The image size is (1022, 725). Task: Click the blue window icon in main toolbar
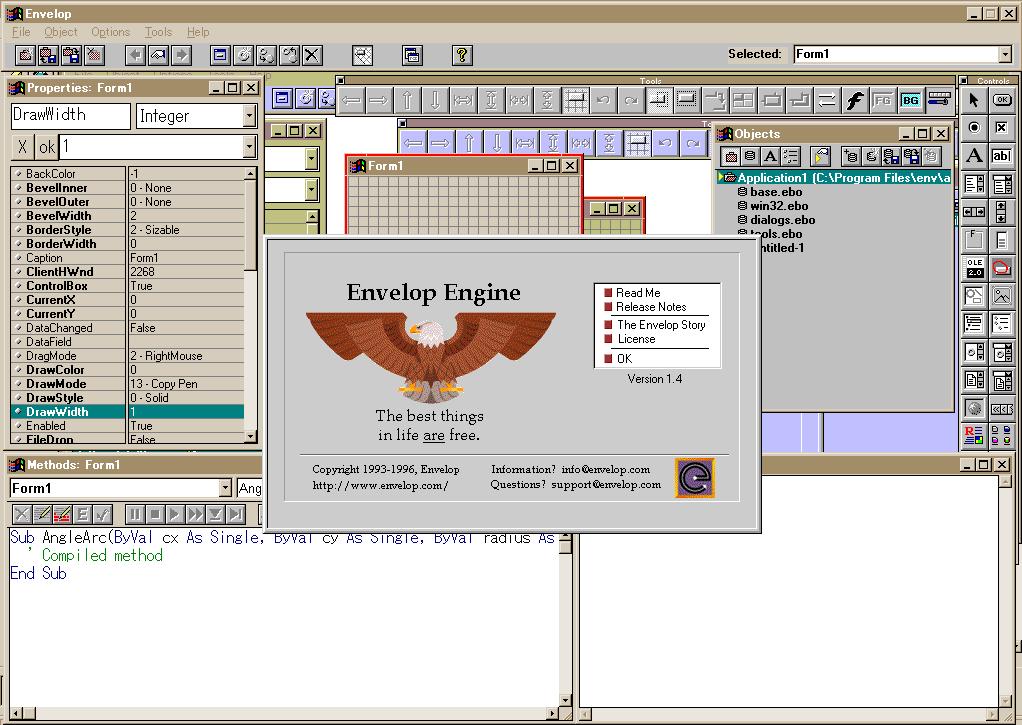tap(220, 55)
